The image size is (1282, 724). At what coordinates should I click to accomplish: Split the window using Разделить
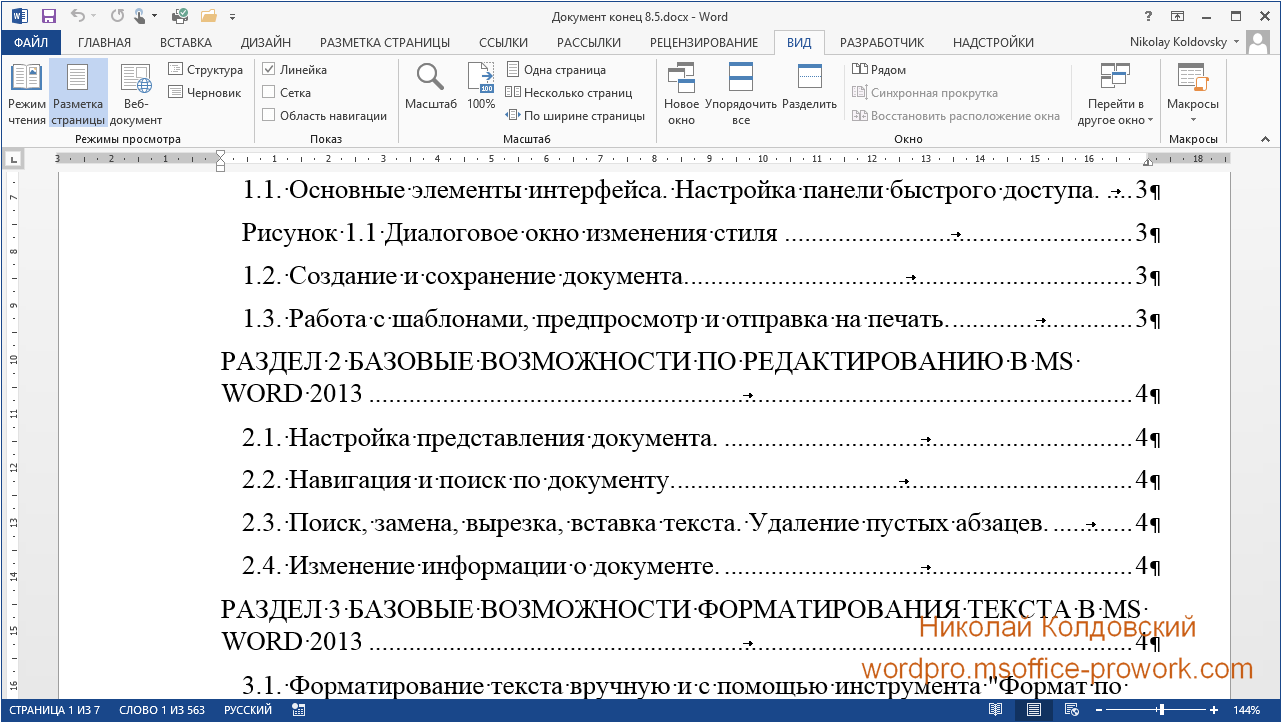[809, 88]
